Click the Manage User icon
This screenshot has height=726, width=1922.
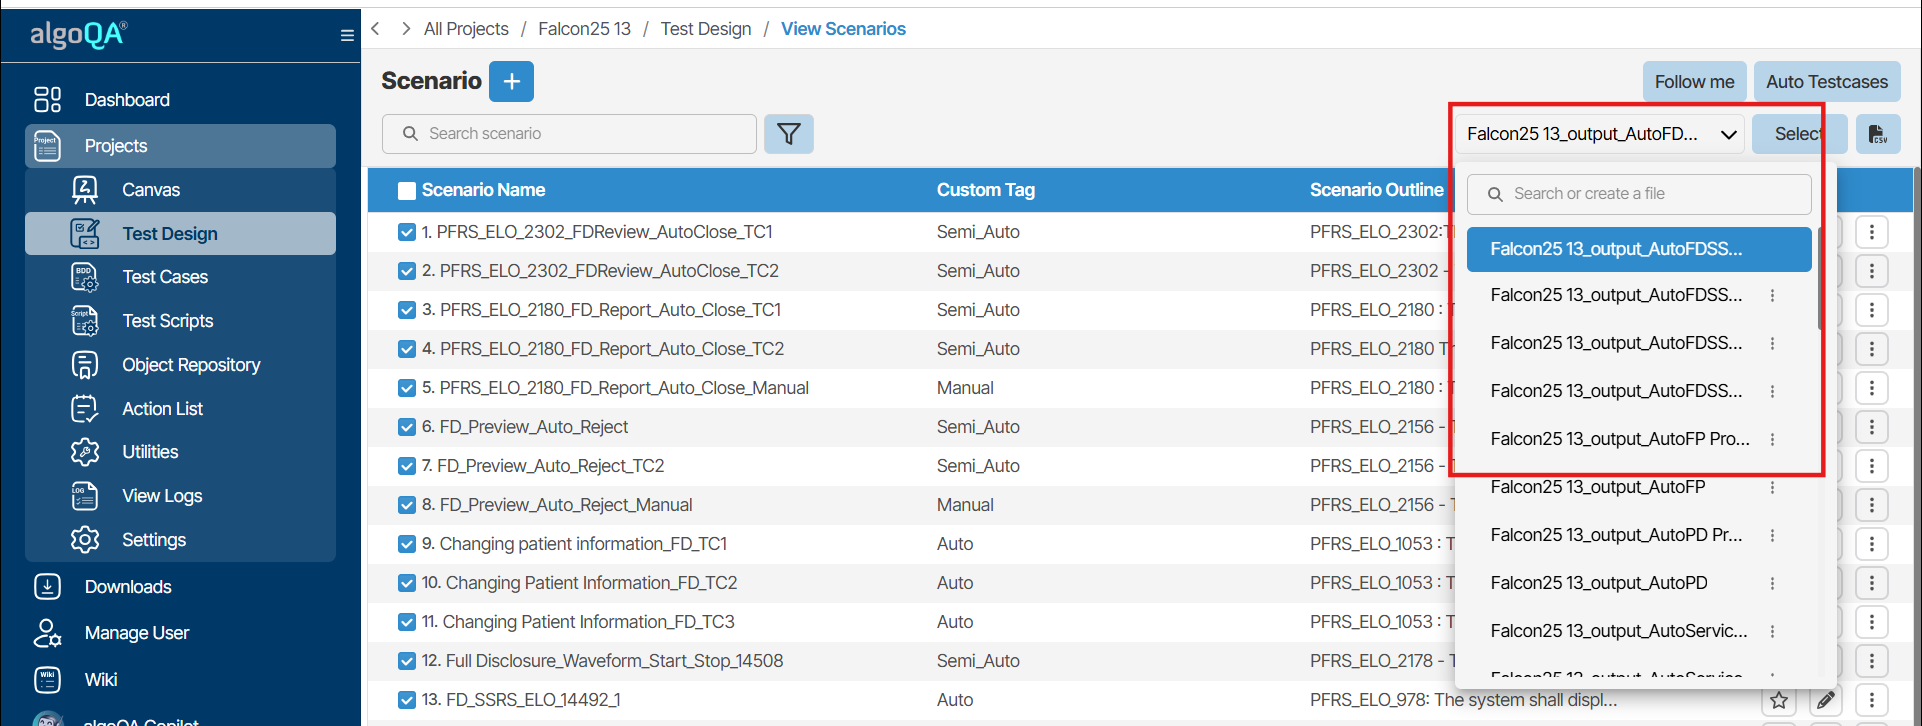tap(47, 633)
